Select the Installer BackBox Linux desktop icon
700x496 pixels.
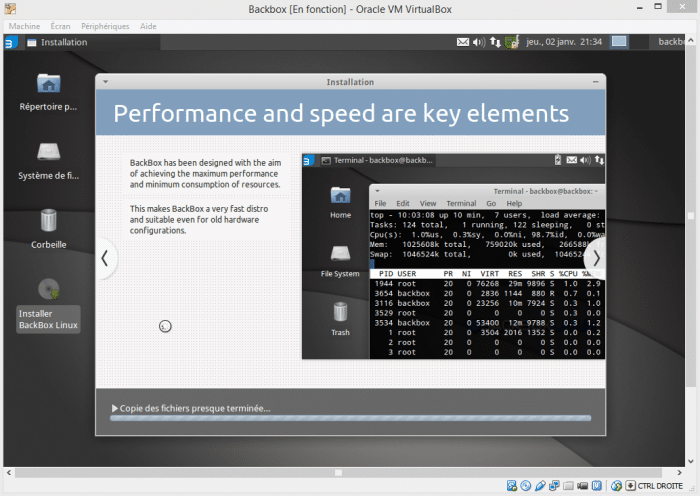[48, 305]
